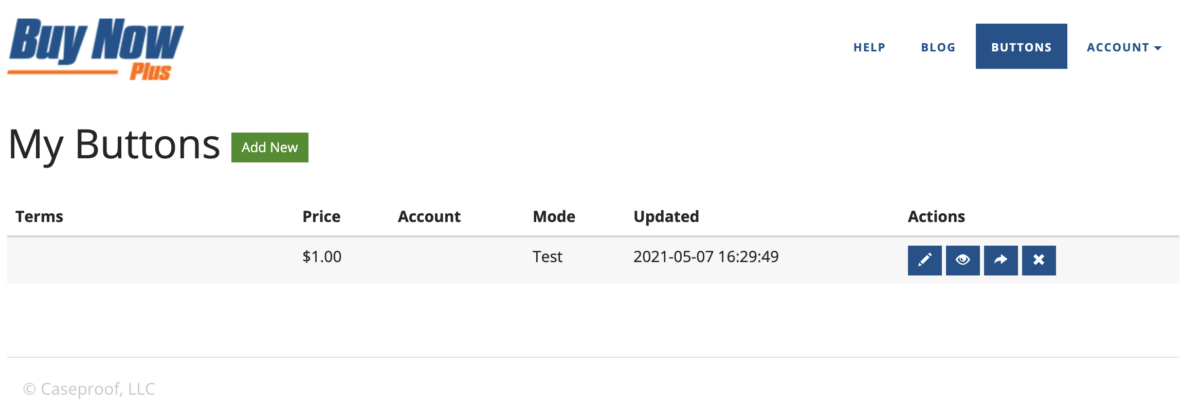The image size is (1200, 406).
Task: Click the Updated column header
Action: click(666, 216)
